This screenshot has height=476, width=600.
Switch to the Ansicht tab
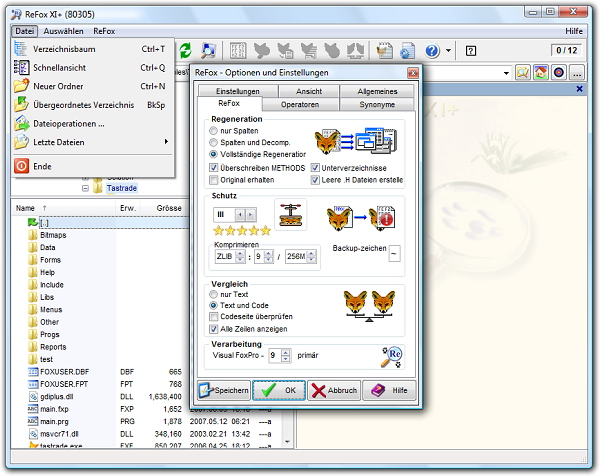(x=309, y=91)
